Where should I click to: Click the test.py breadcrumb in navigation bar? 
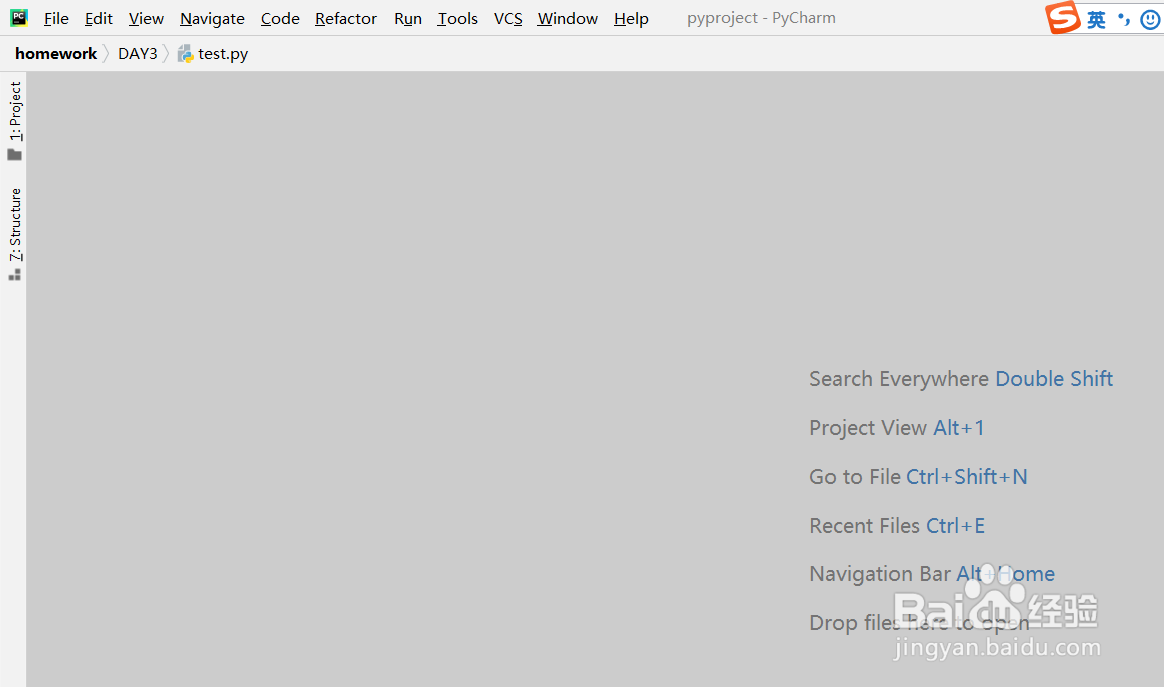[x=223, y=53]
